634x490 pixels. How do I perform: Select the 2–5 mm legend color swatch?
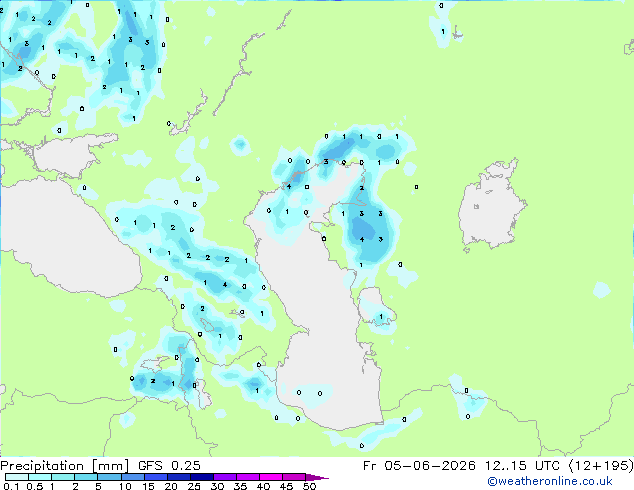point(86,477)
